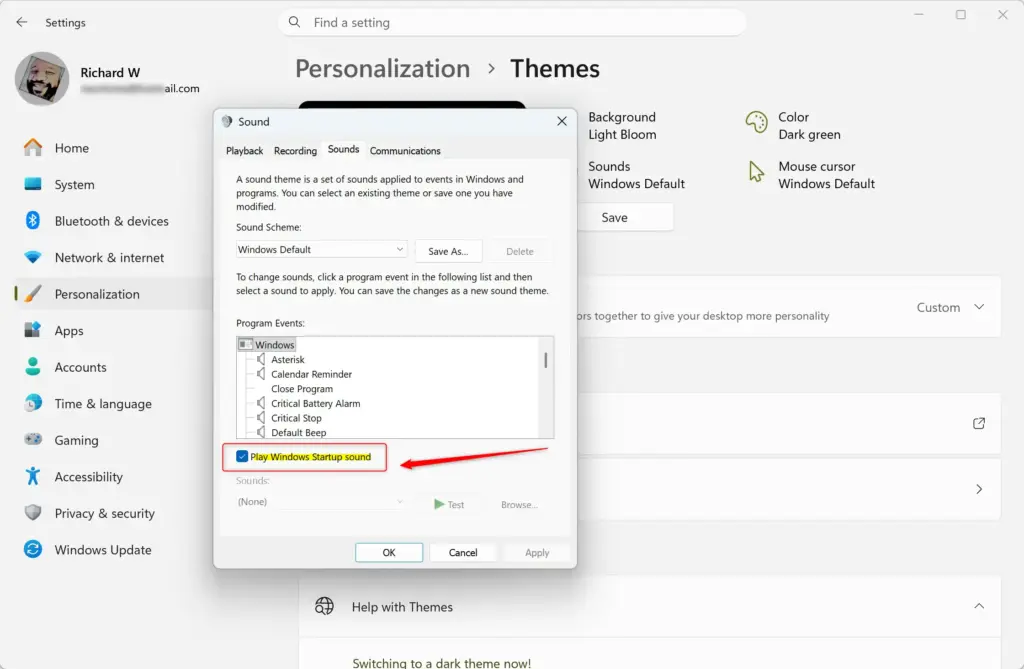Click the Bluetooth icon in sidebar
Screen dimensions: 1024x669
point(33,221)
